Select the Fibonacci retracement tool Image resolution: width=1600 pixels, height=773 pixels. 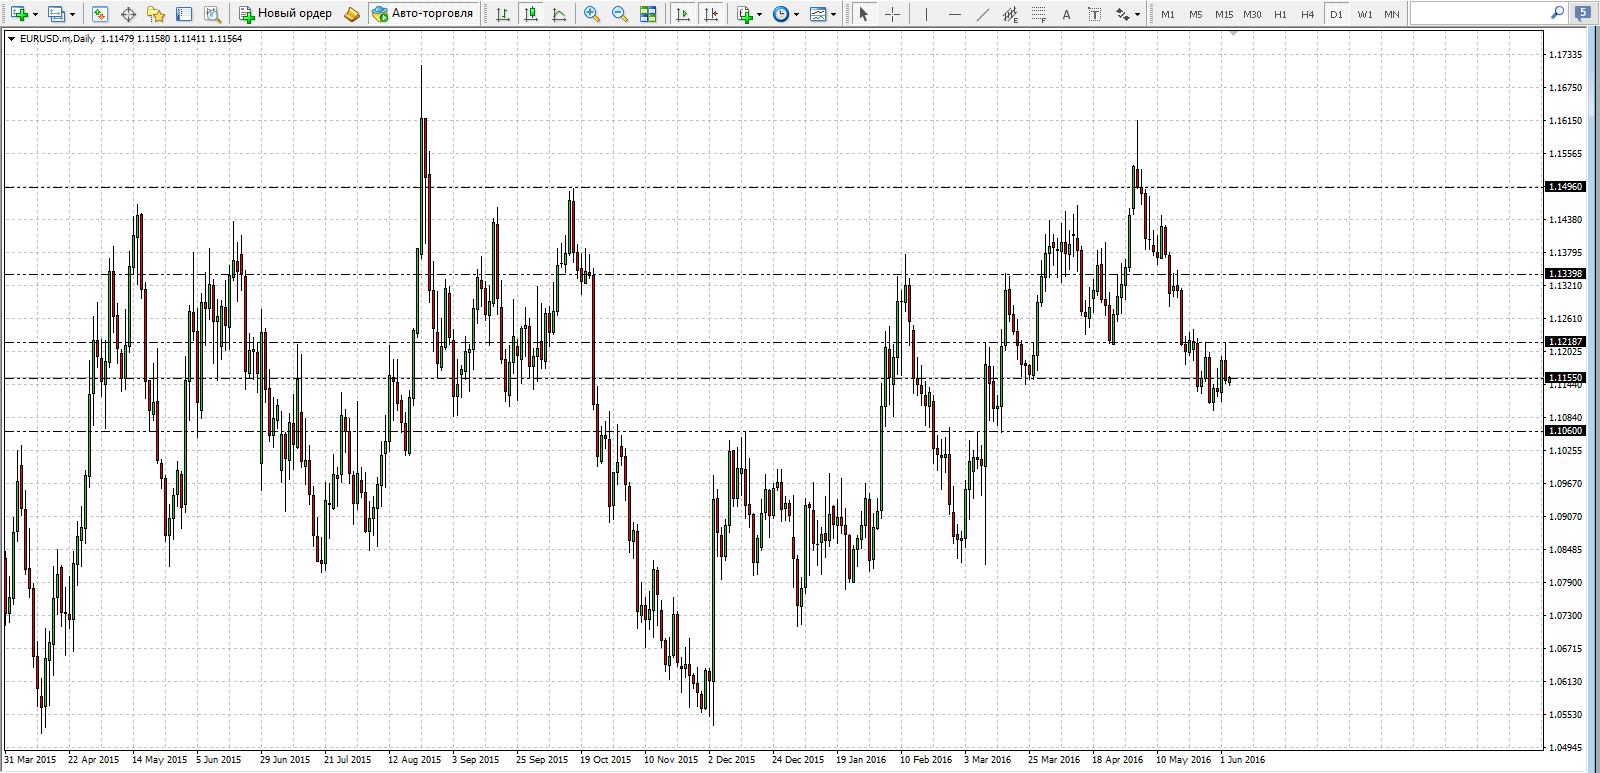pos(1039,14)
